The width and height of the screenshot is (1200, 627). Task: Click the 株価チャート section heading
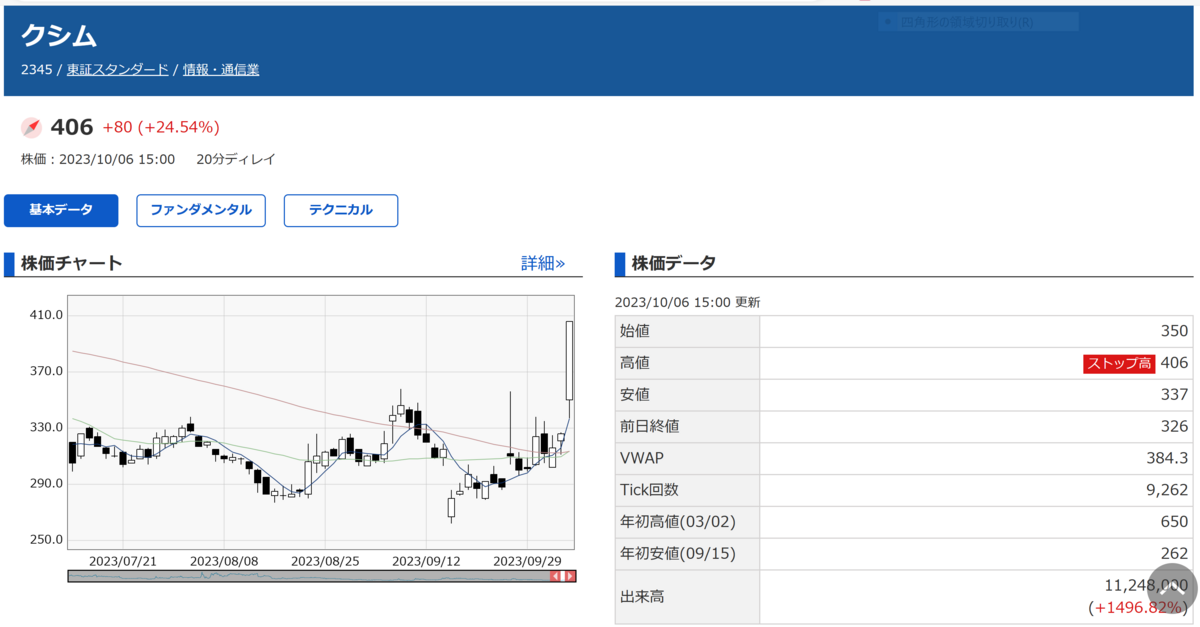[x=71, y=263]
